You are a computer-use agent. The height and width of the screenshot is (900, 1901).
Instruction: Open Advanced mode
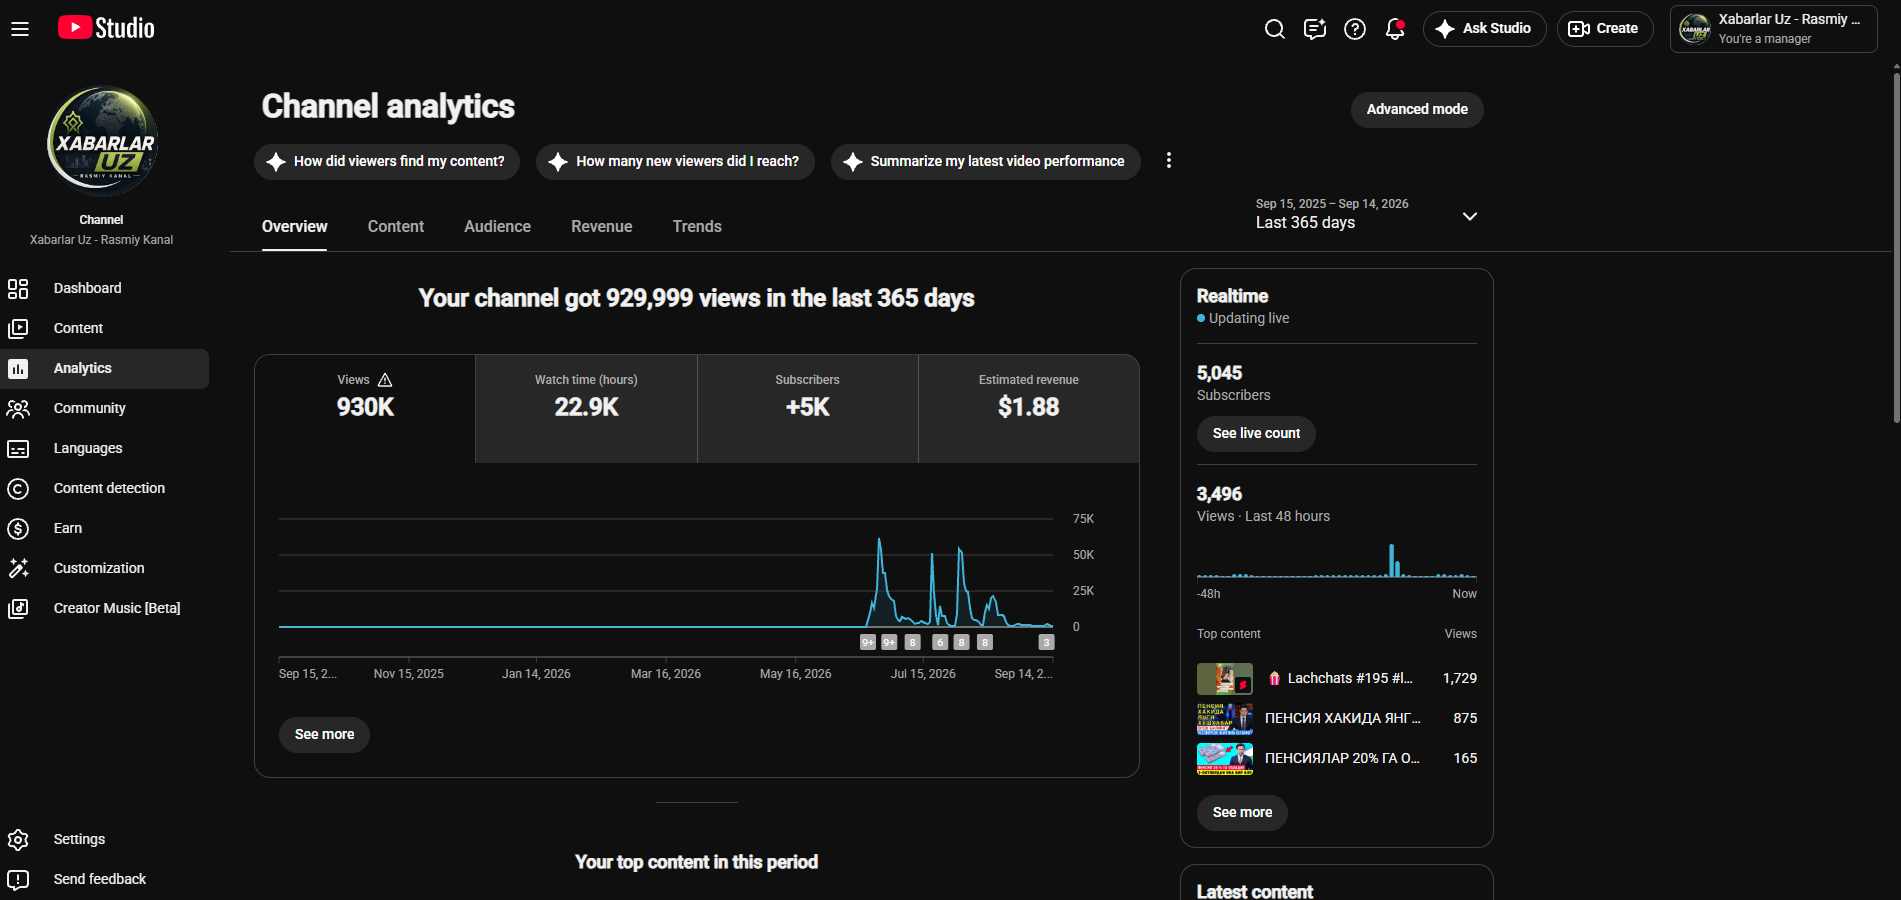pos(1417,110)
